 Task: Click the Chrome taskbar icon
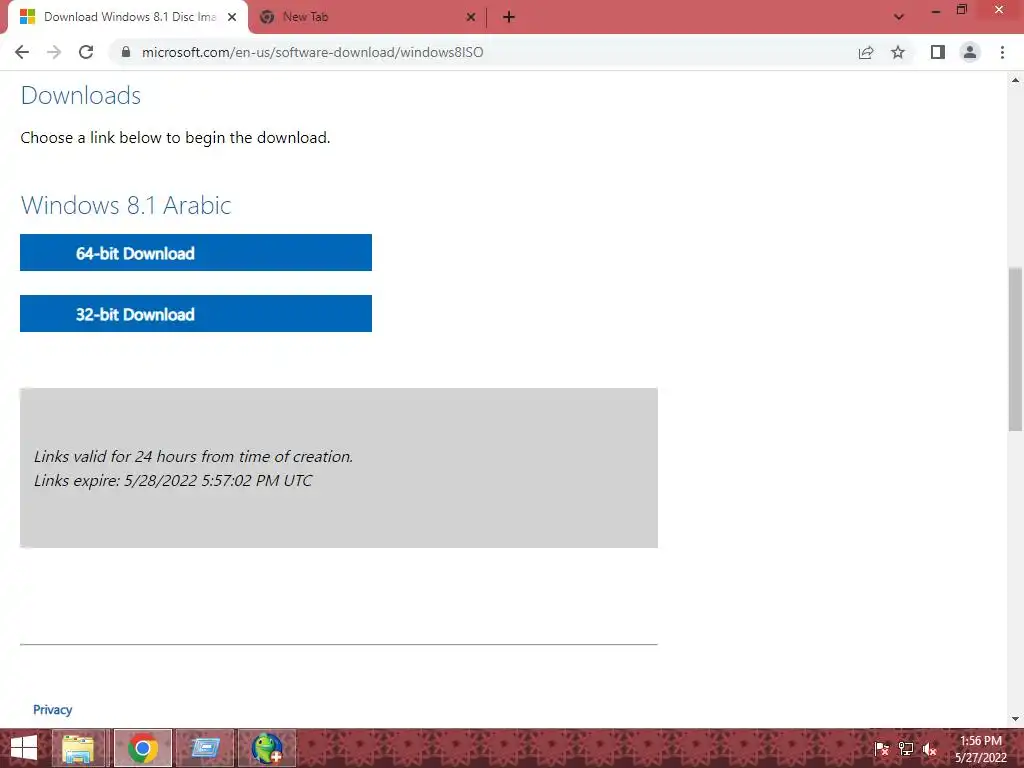pos(143,748)
